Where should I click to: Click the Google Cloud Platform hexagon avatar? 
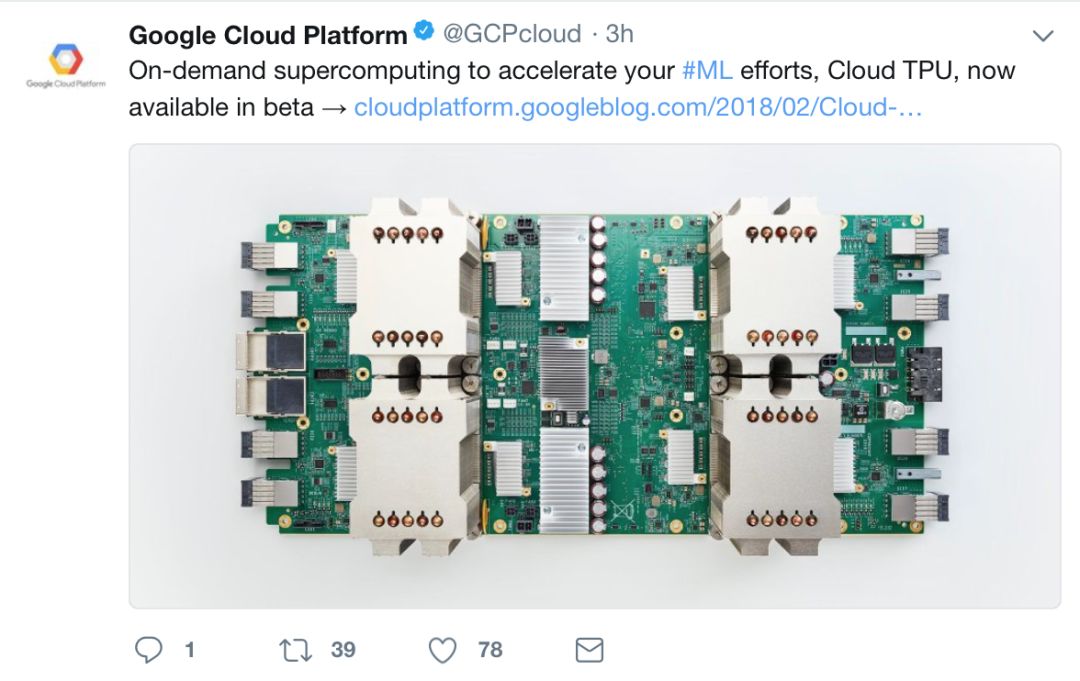[66, 58]
